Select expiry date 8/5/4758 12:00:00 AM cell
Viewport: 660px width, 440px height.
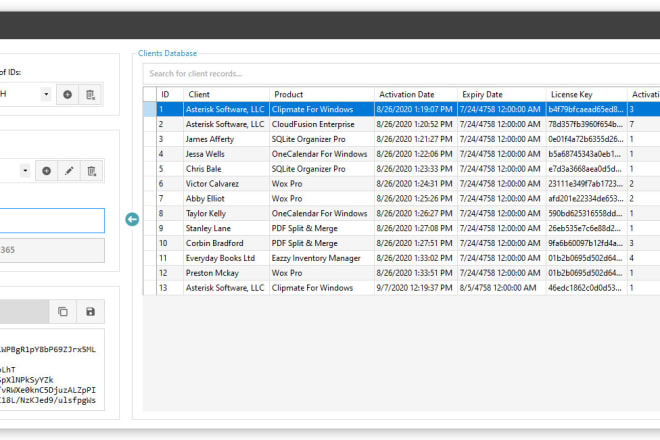pos(502,288)
